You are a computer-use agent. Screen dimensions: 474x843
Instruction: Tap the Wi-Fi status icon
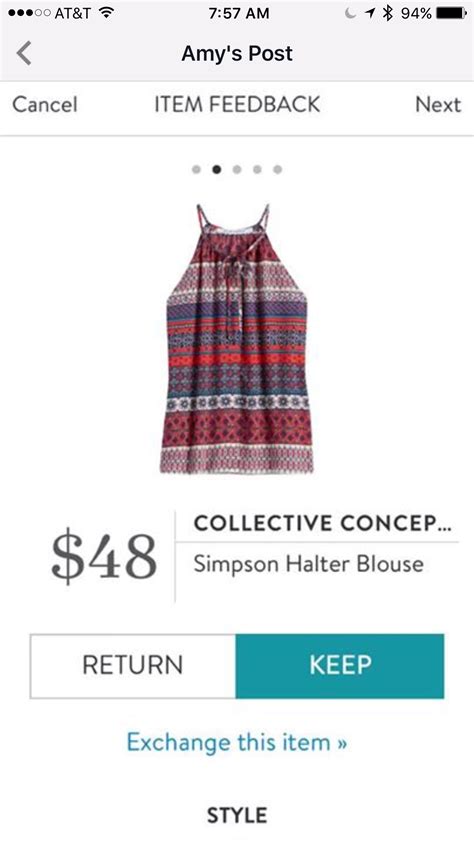(107, 12)
